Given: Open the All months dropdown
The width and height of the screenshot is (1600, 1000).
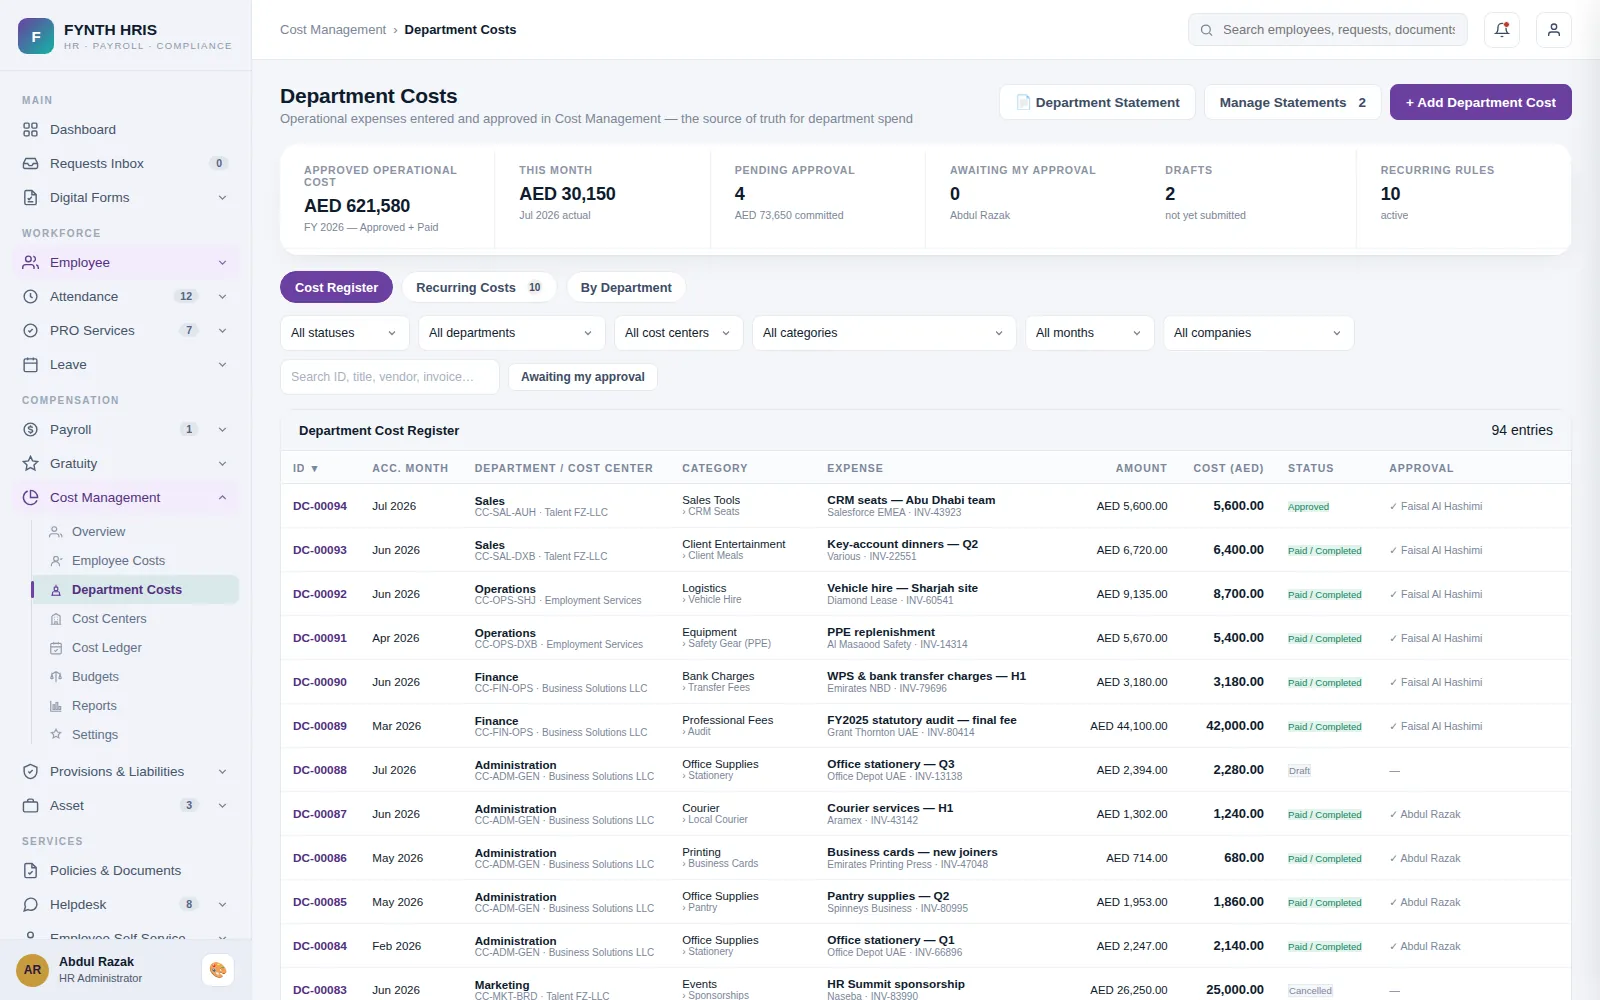Looking at the screenshot, I should point(1090,333).
